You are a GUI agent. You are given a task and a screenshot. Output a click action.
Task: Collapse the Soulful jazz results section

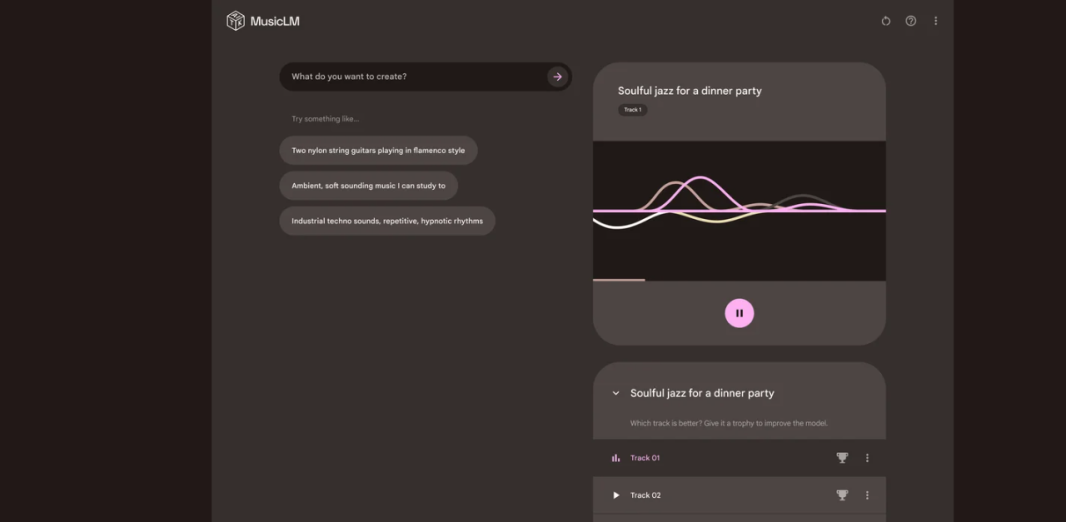[616, 393]
